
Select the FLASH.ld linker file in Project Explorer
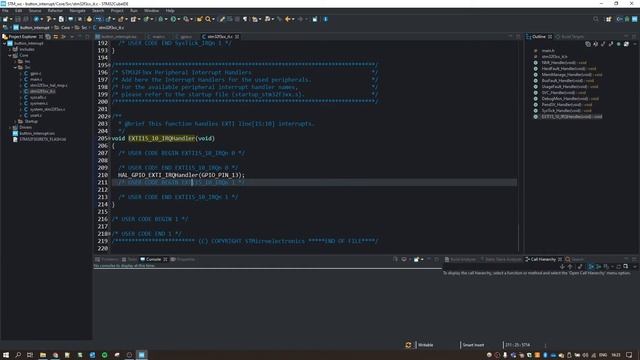[42, 139]
